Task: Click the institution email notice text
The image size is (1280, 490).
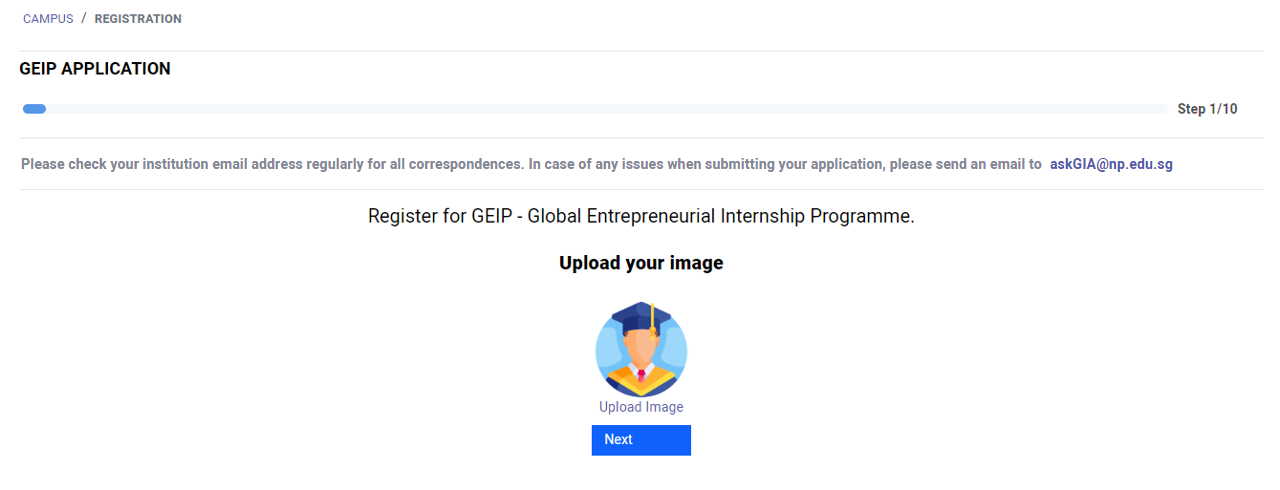Action: (531, 164)
